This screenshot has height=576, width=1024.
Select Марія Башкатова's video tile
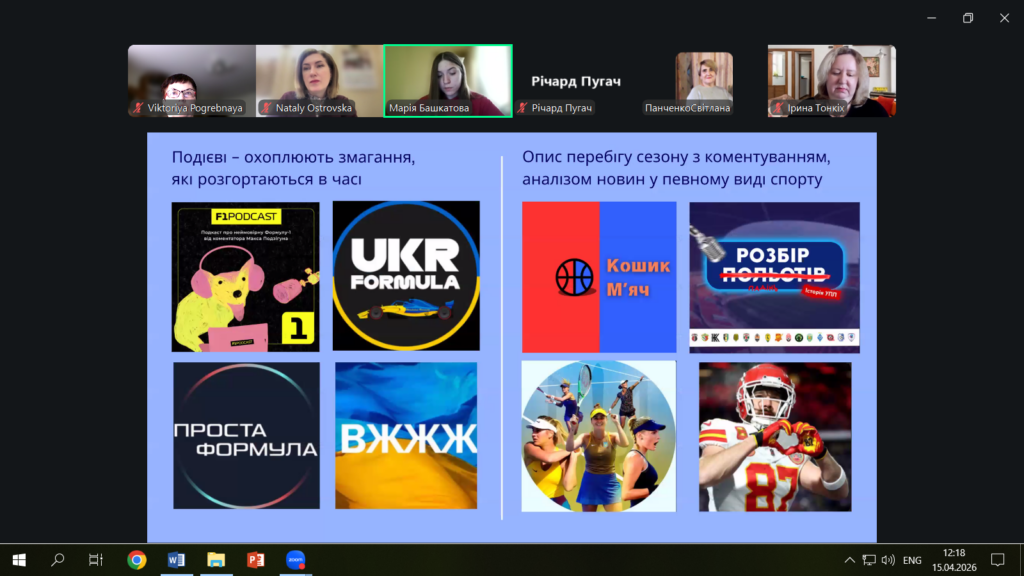(x=448, y=81)
